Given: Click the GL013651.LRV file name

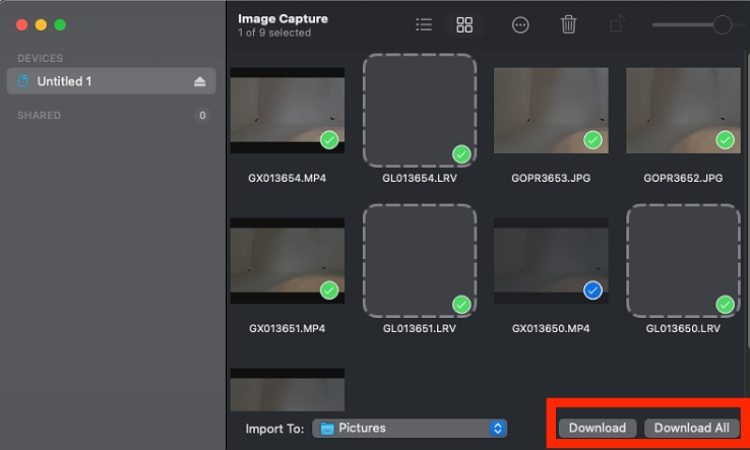Looking at the screenshot, I should pos(419,329).
